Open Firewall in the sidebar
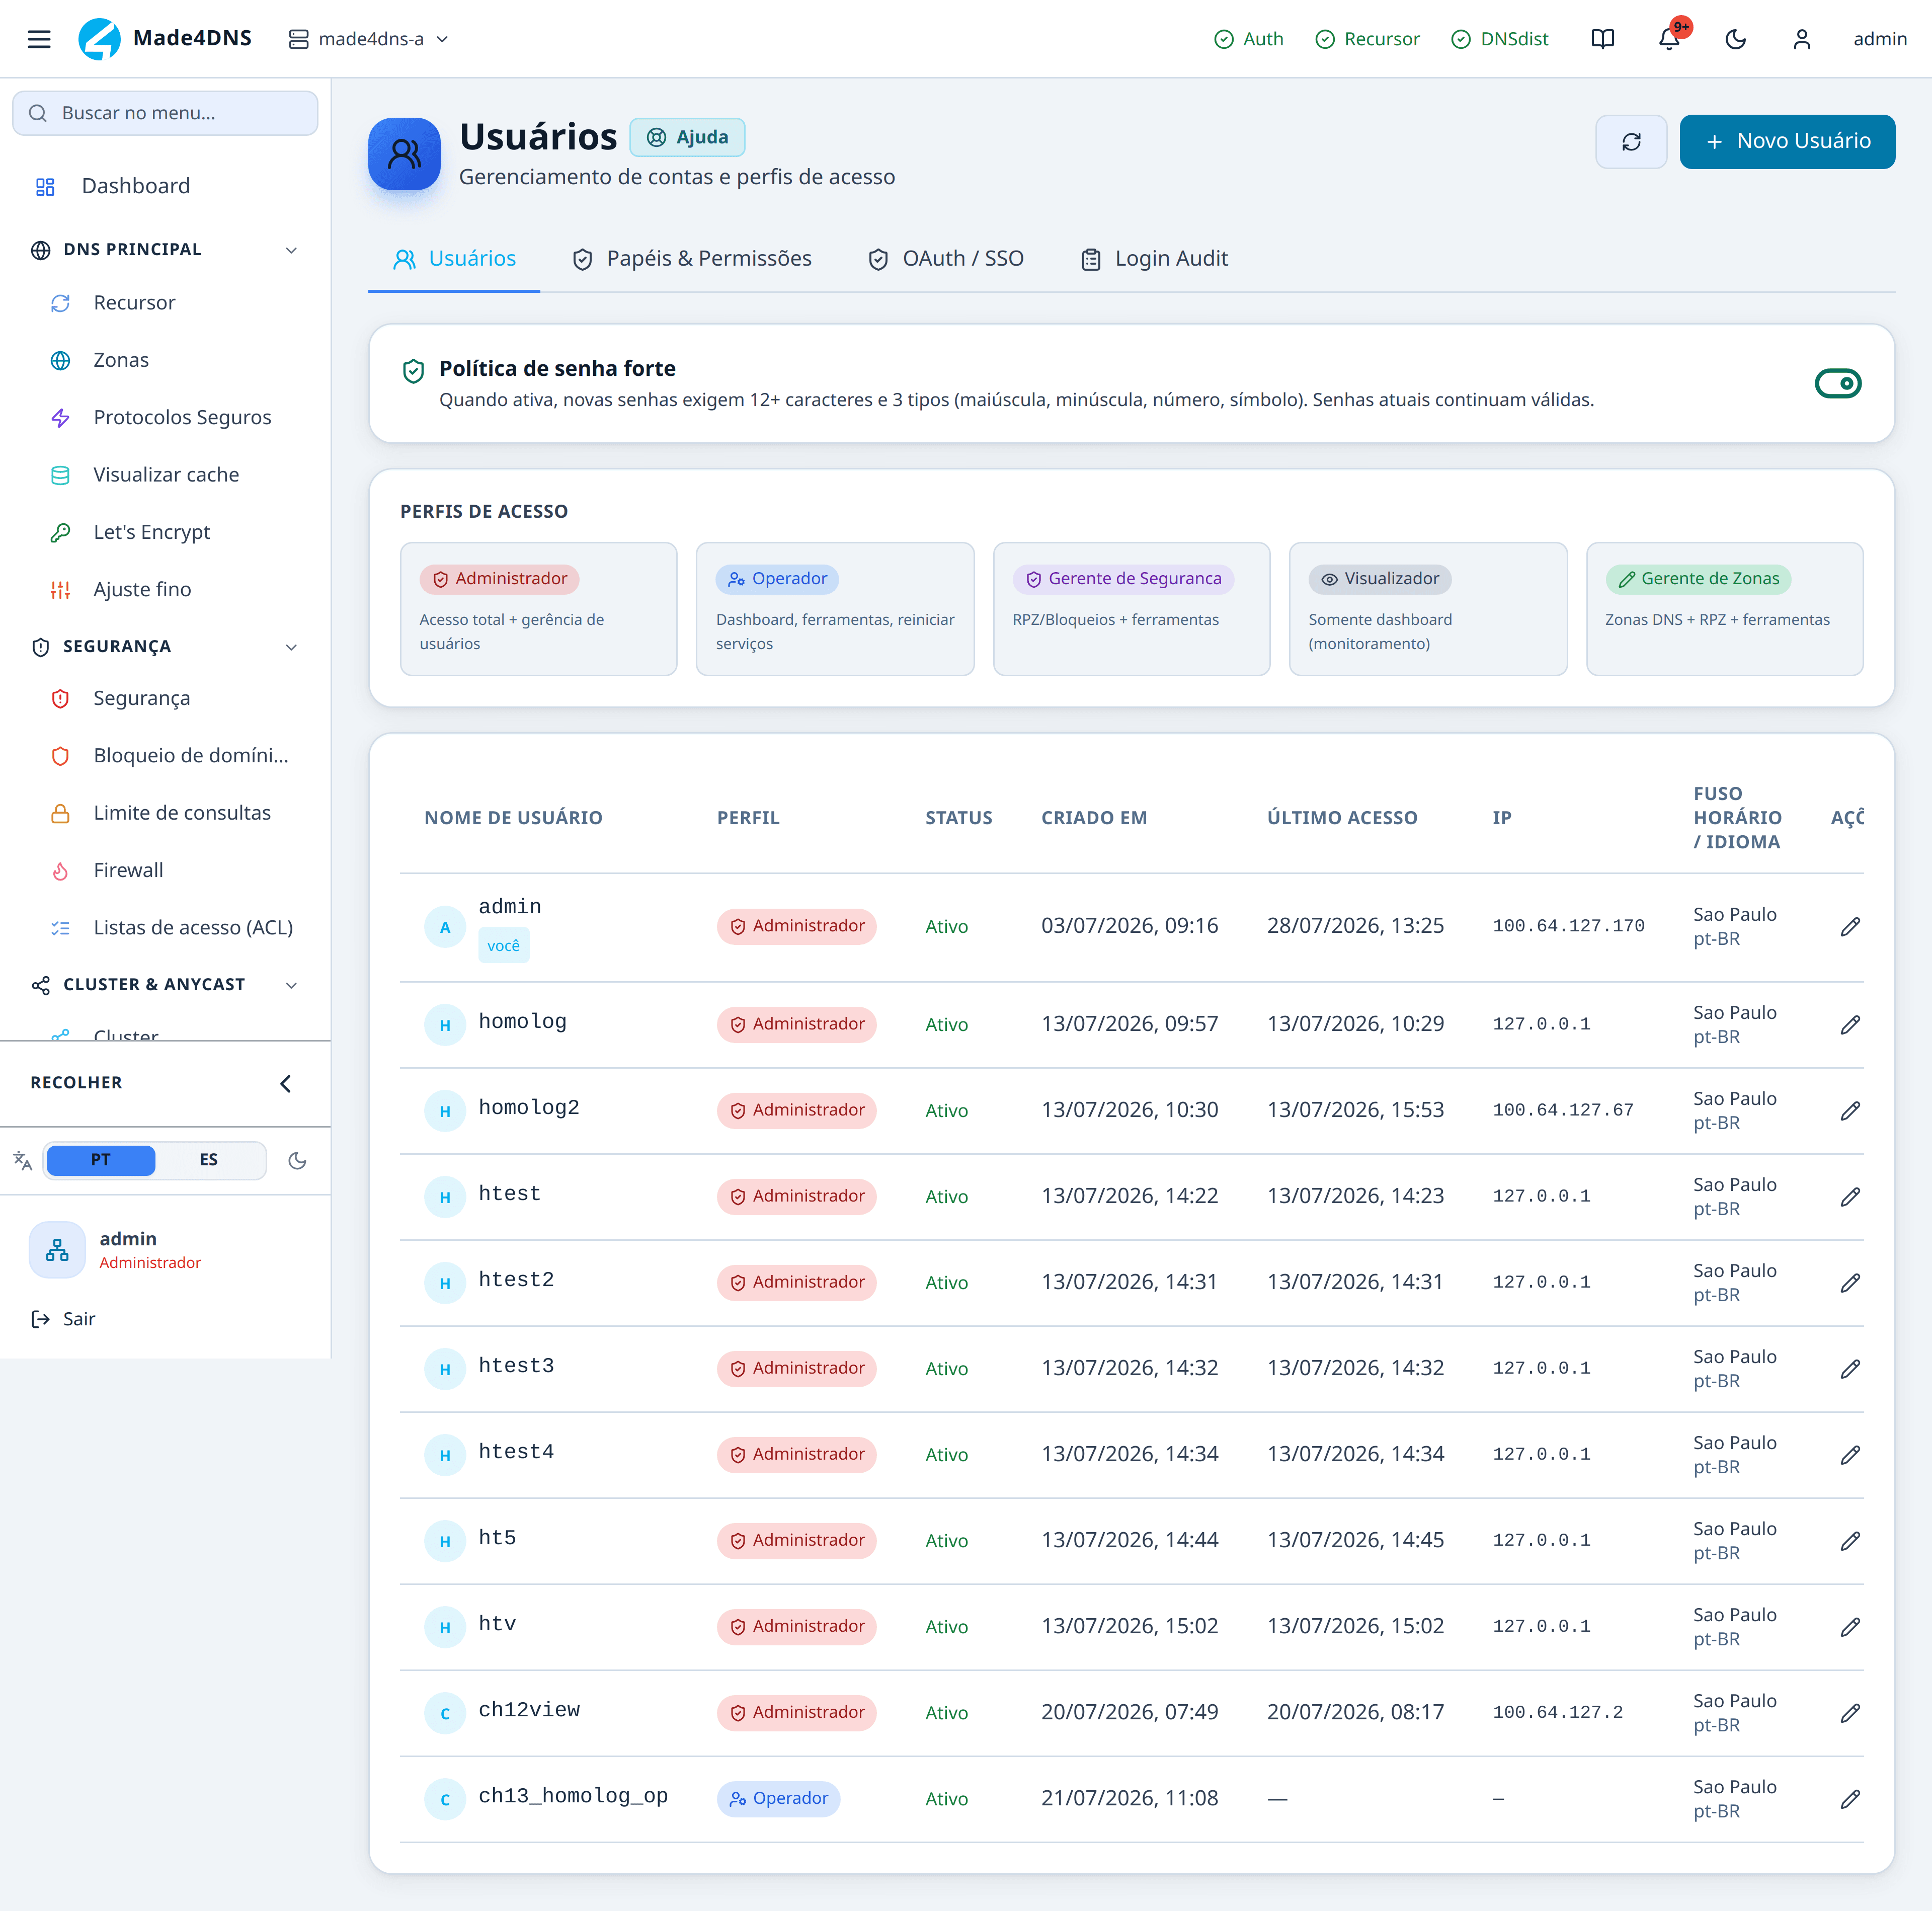This screenshot has height=1911, width=1932. (x=165, y=870)
